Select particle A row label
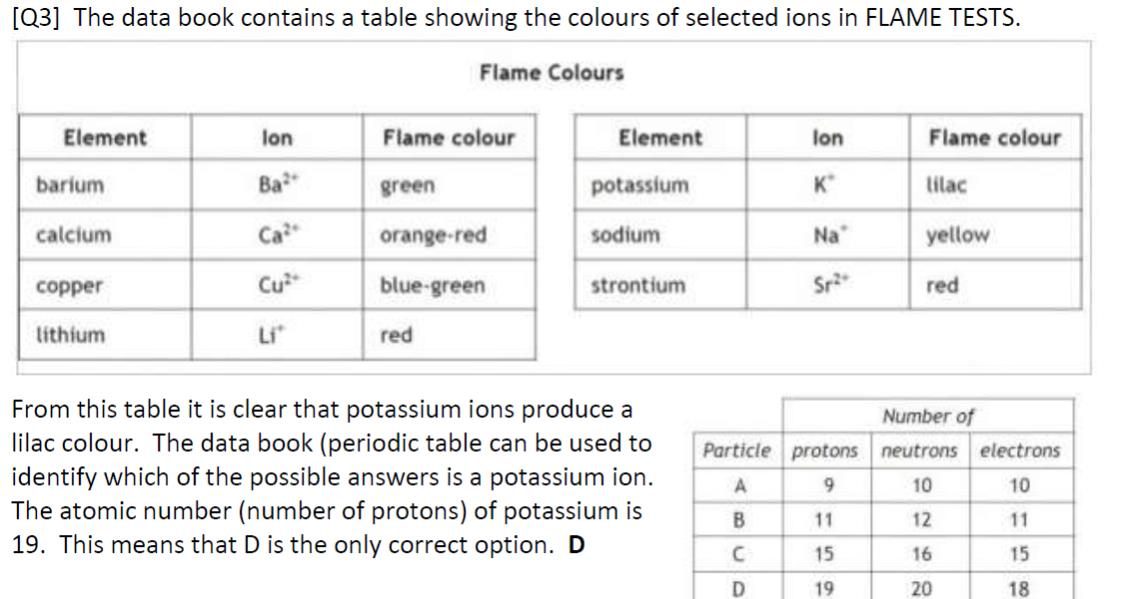This screenshot has width=1131, height=599. click(x=739, y=486)
